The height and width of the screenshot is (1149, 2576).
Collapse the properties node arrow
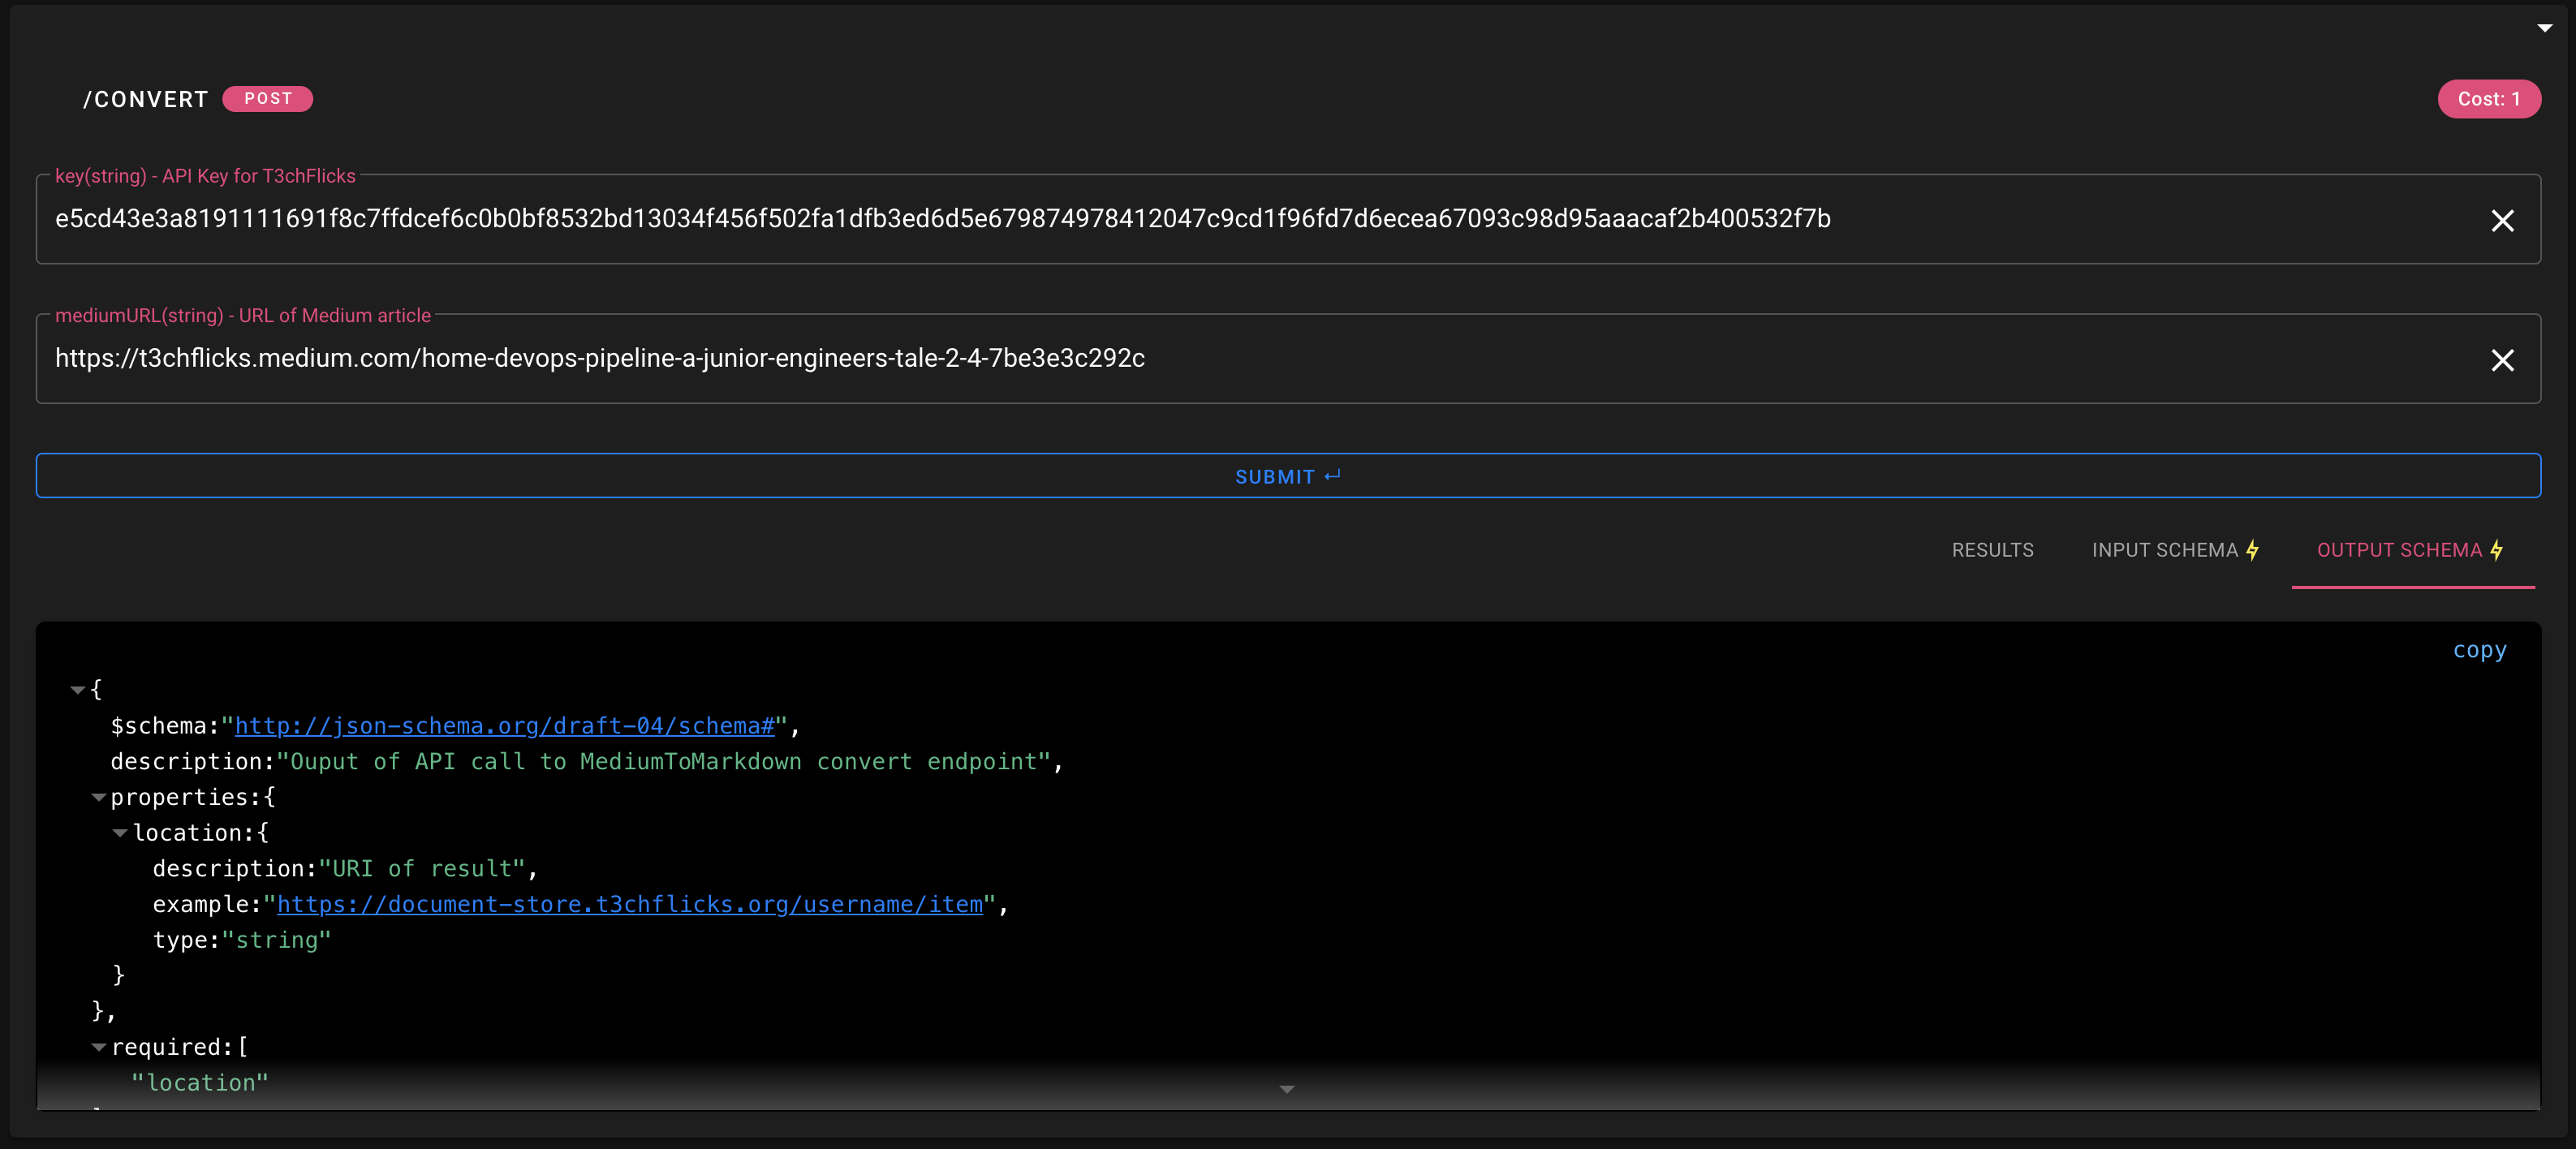point(99,798)
